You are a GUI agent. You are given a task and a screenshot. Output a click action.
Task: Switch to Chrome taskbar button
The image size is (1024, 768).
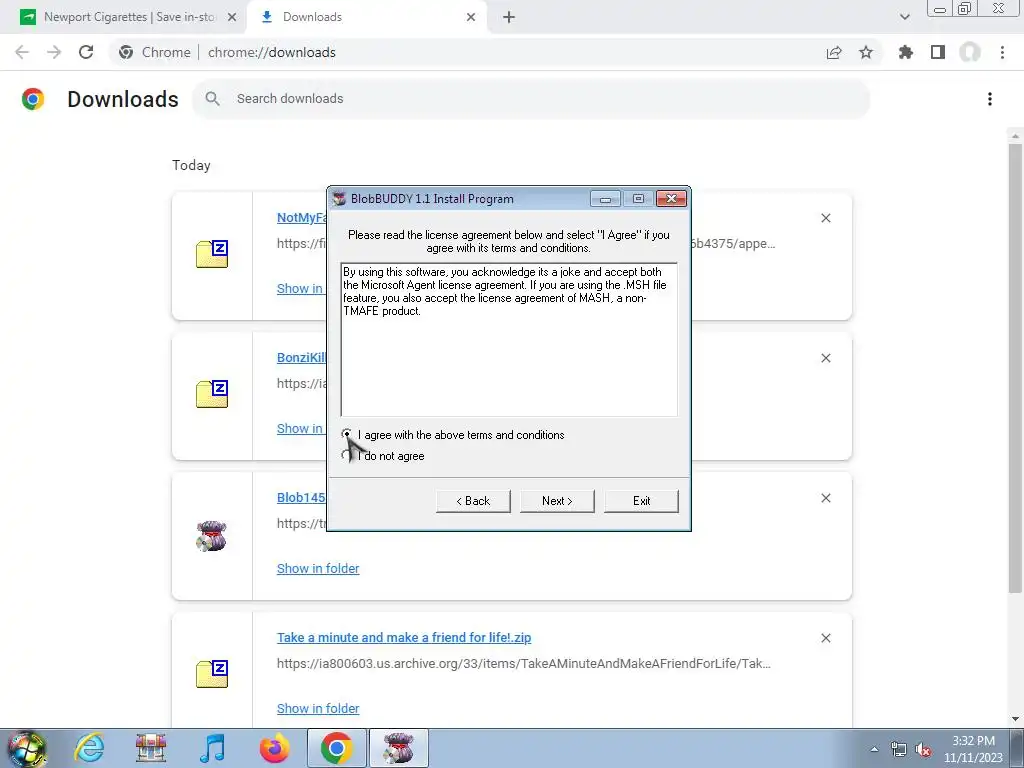pyautogui.click(x=336, y=748)
